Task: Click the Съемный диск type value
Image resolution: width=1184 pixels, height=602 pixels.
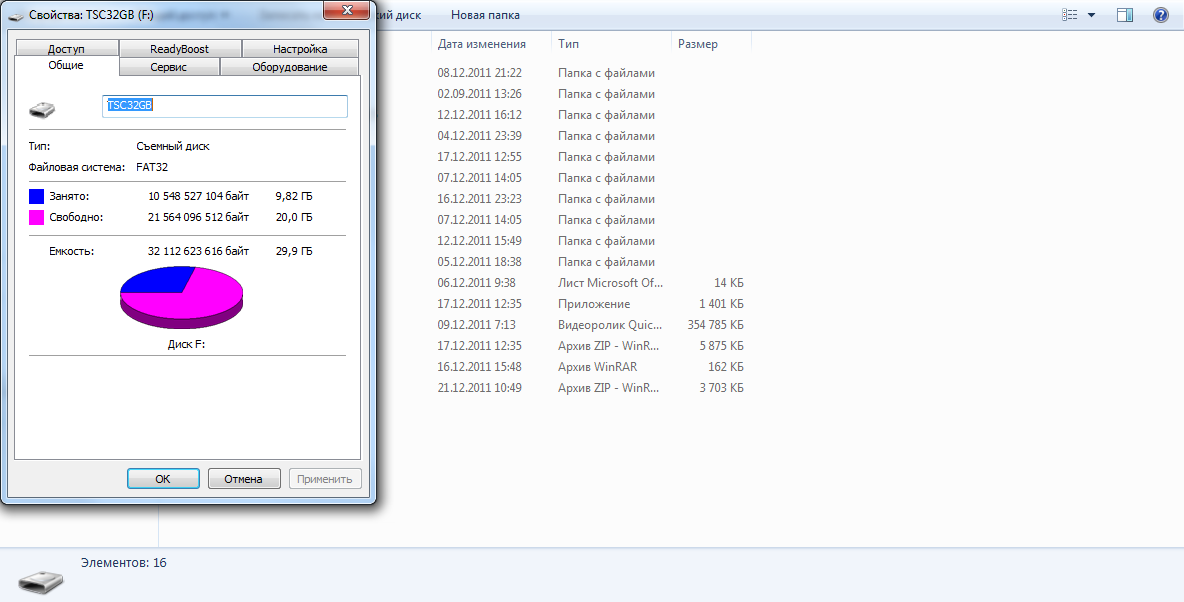Action: click(173, 146)
